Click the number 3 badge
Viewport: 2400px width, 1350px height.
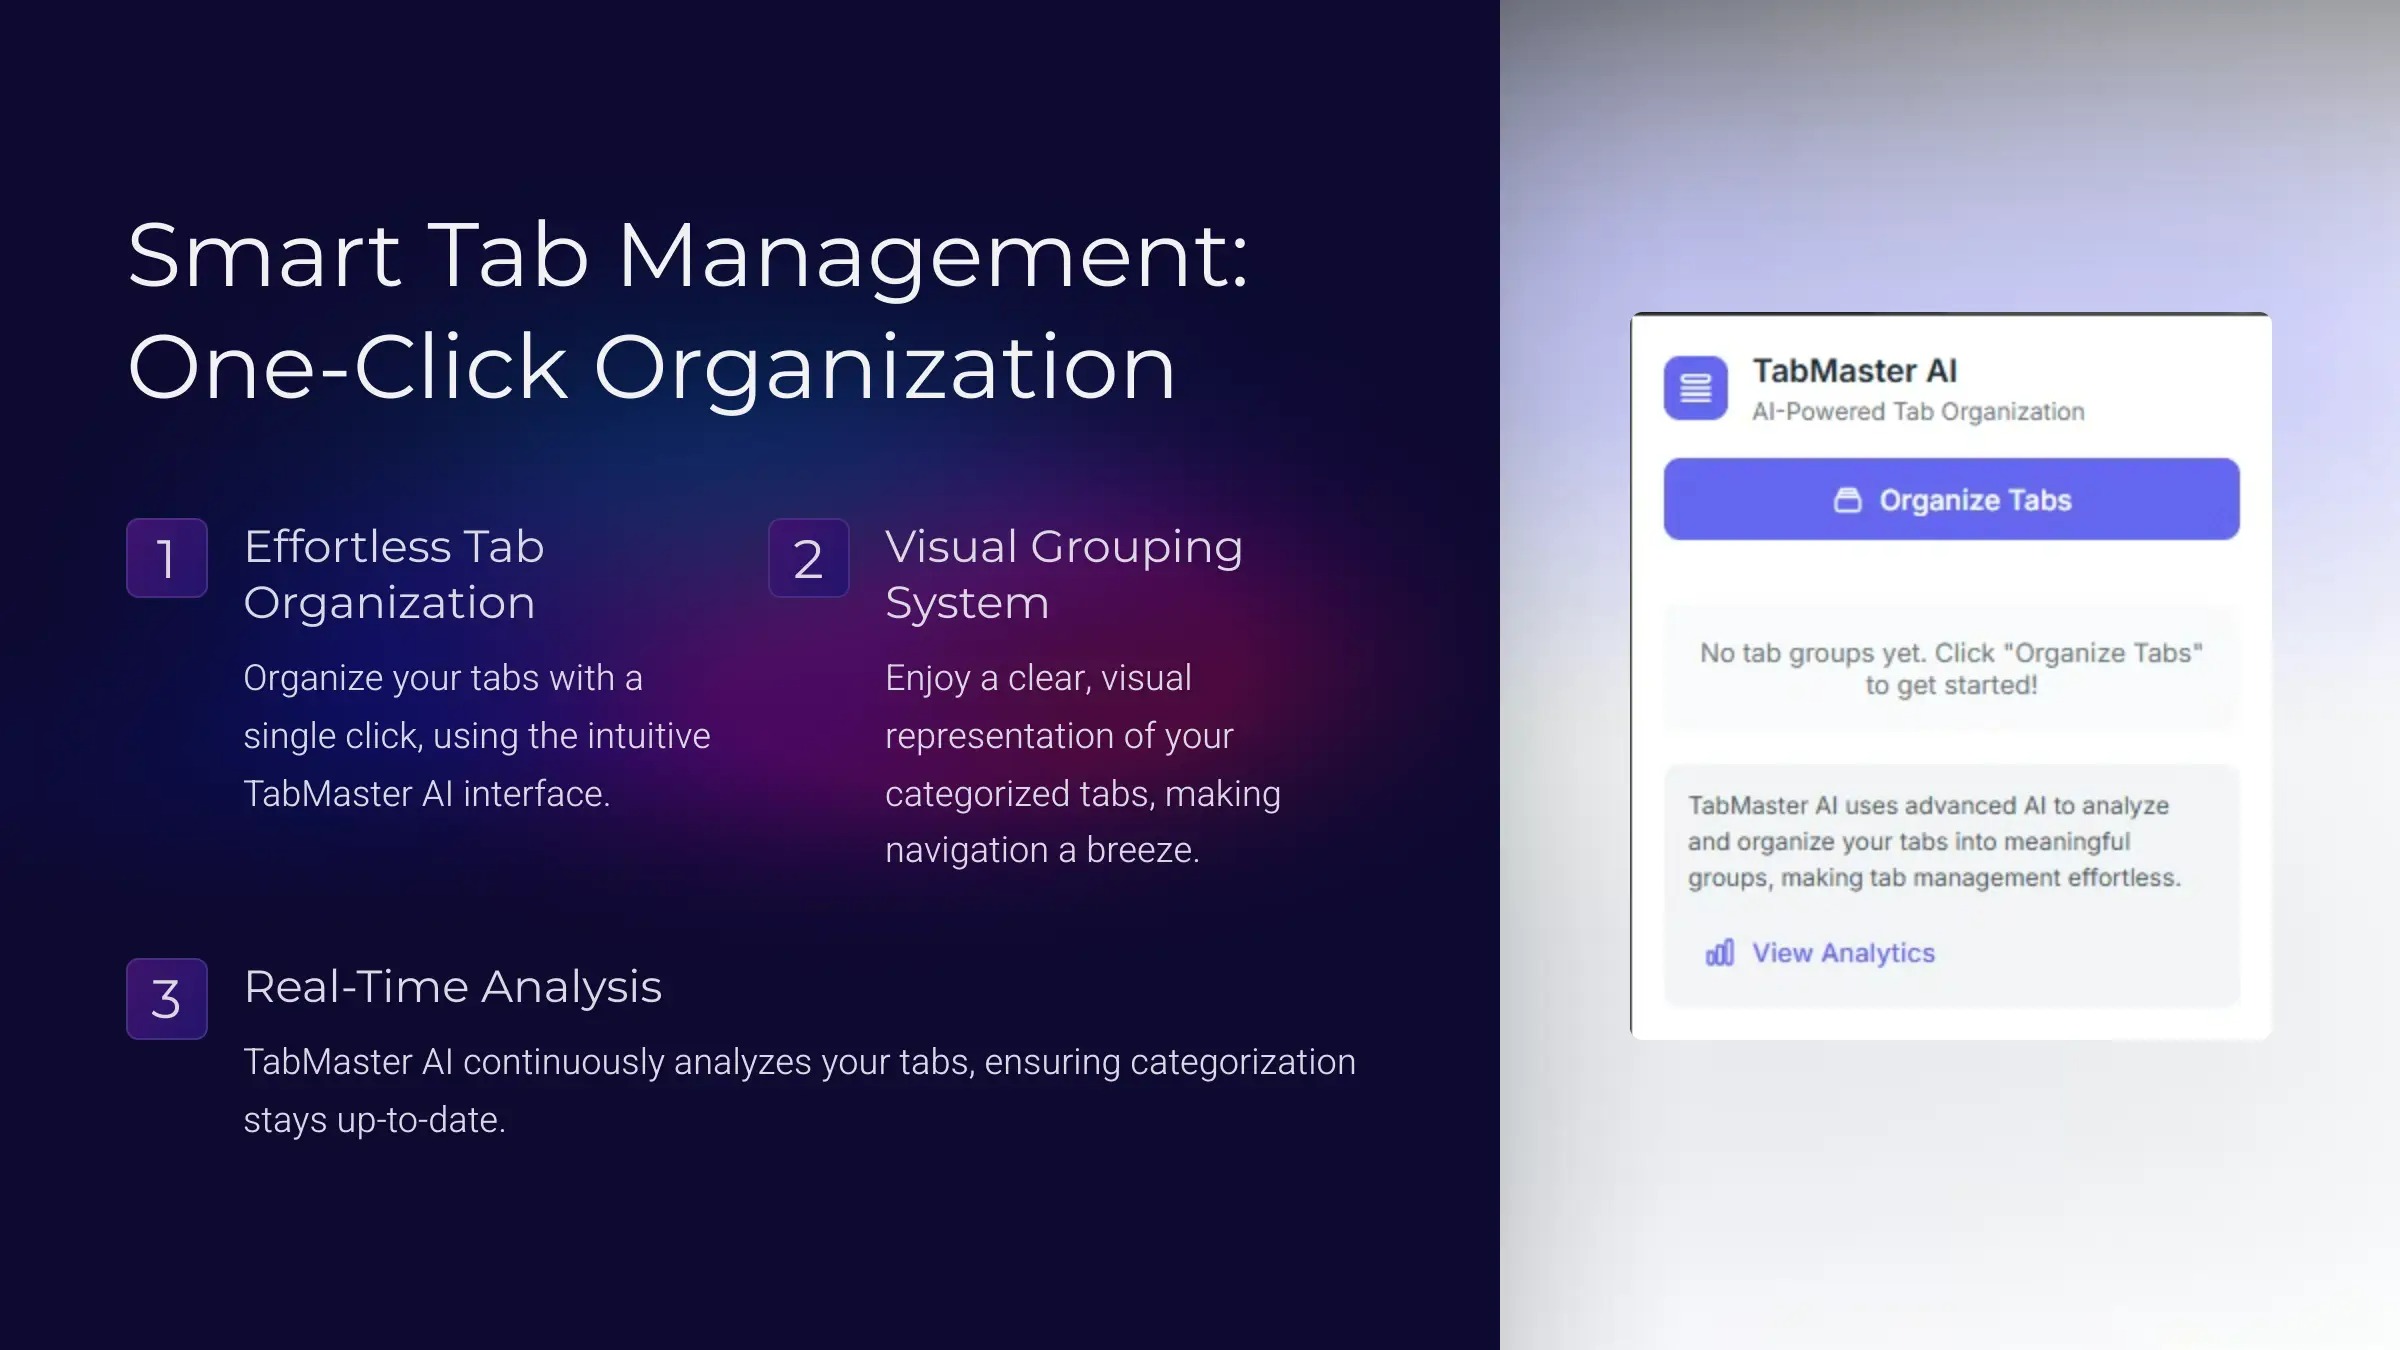pos(167,998)
